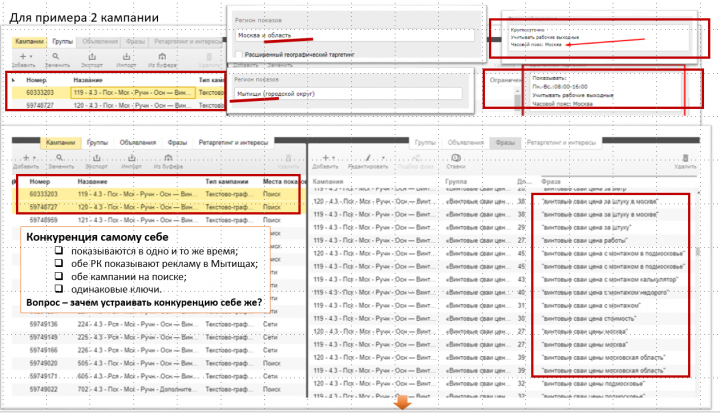This screenshot has width=720, height=413.
Task: Enable Расширенный географический таргетинг checkbox
Action: coord(238,54)
